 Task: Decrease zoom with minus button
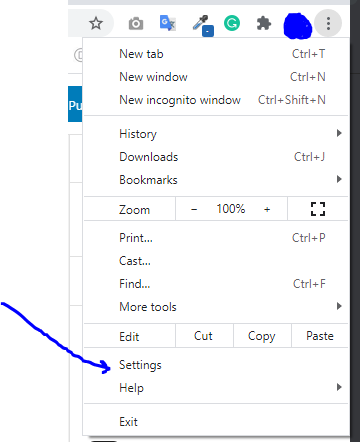[x=194, y=209]
